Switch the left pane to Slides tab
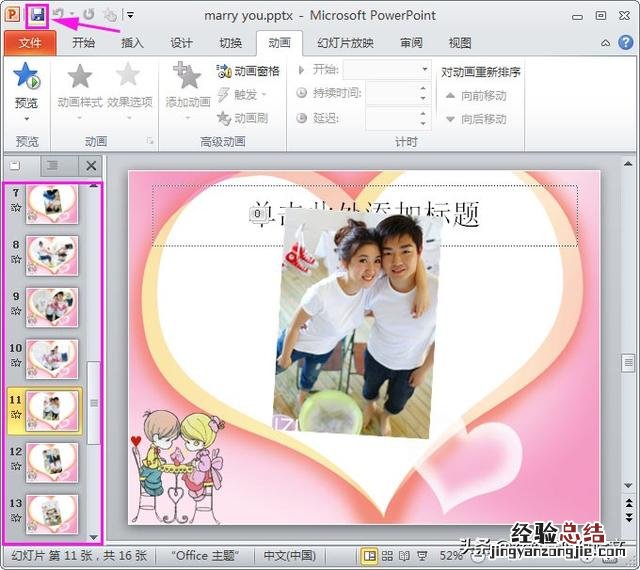 pyautogui.click(x=15, y=166)
